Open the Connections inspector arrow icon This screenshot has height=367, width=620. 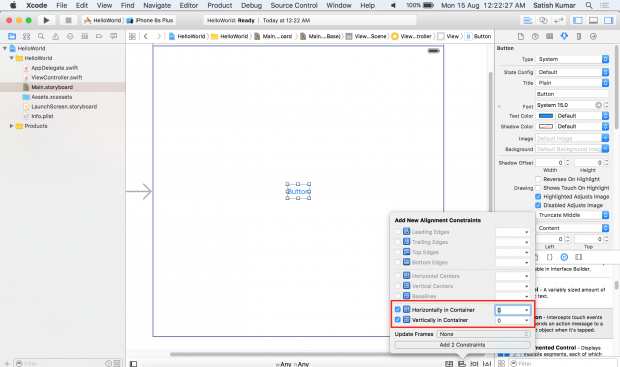(593, 36)
